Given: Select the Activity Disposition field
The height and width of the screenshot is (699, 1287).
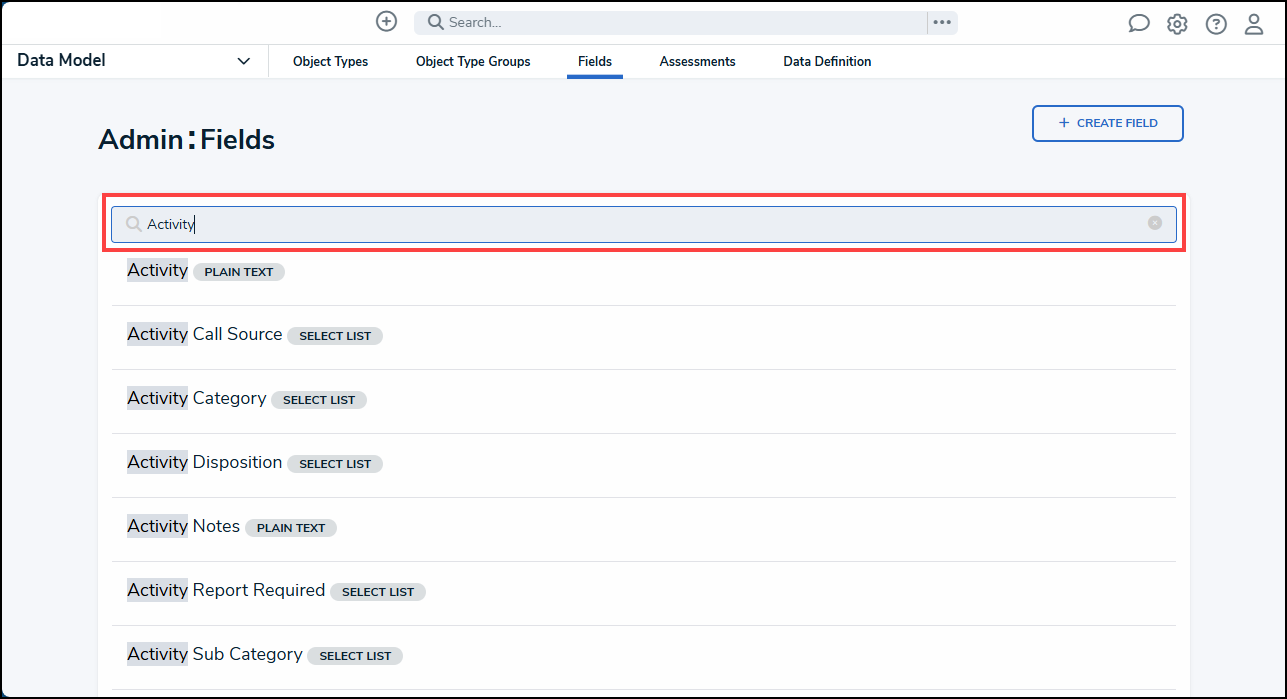Looking at the screenshot, I should (x=205, y=463).
